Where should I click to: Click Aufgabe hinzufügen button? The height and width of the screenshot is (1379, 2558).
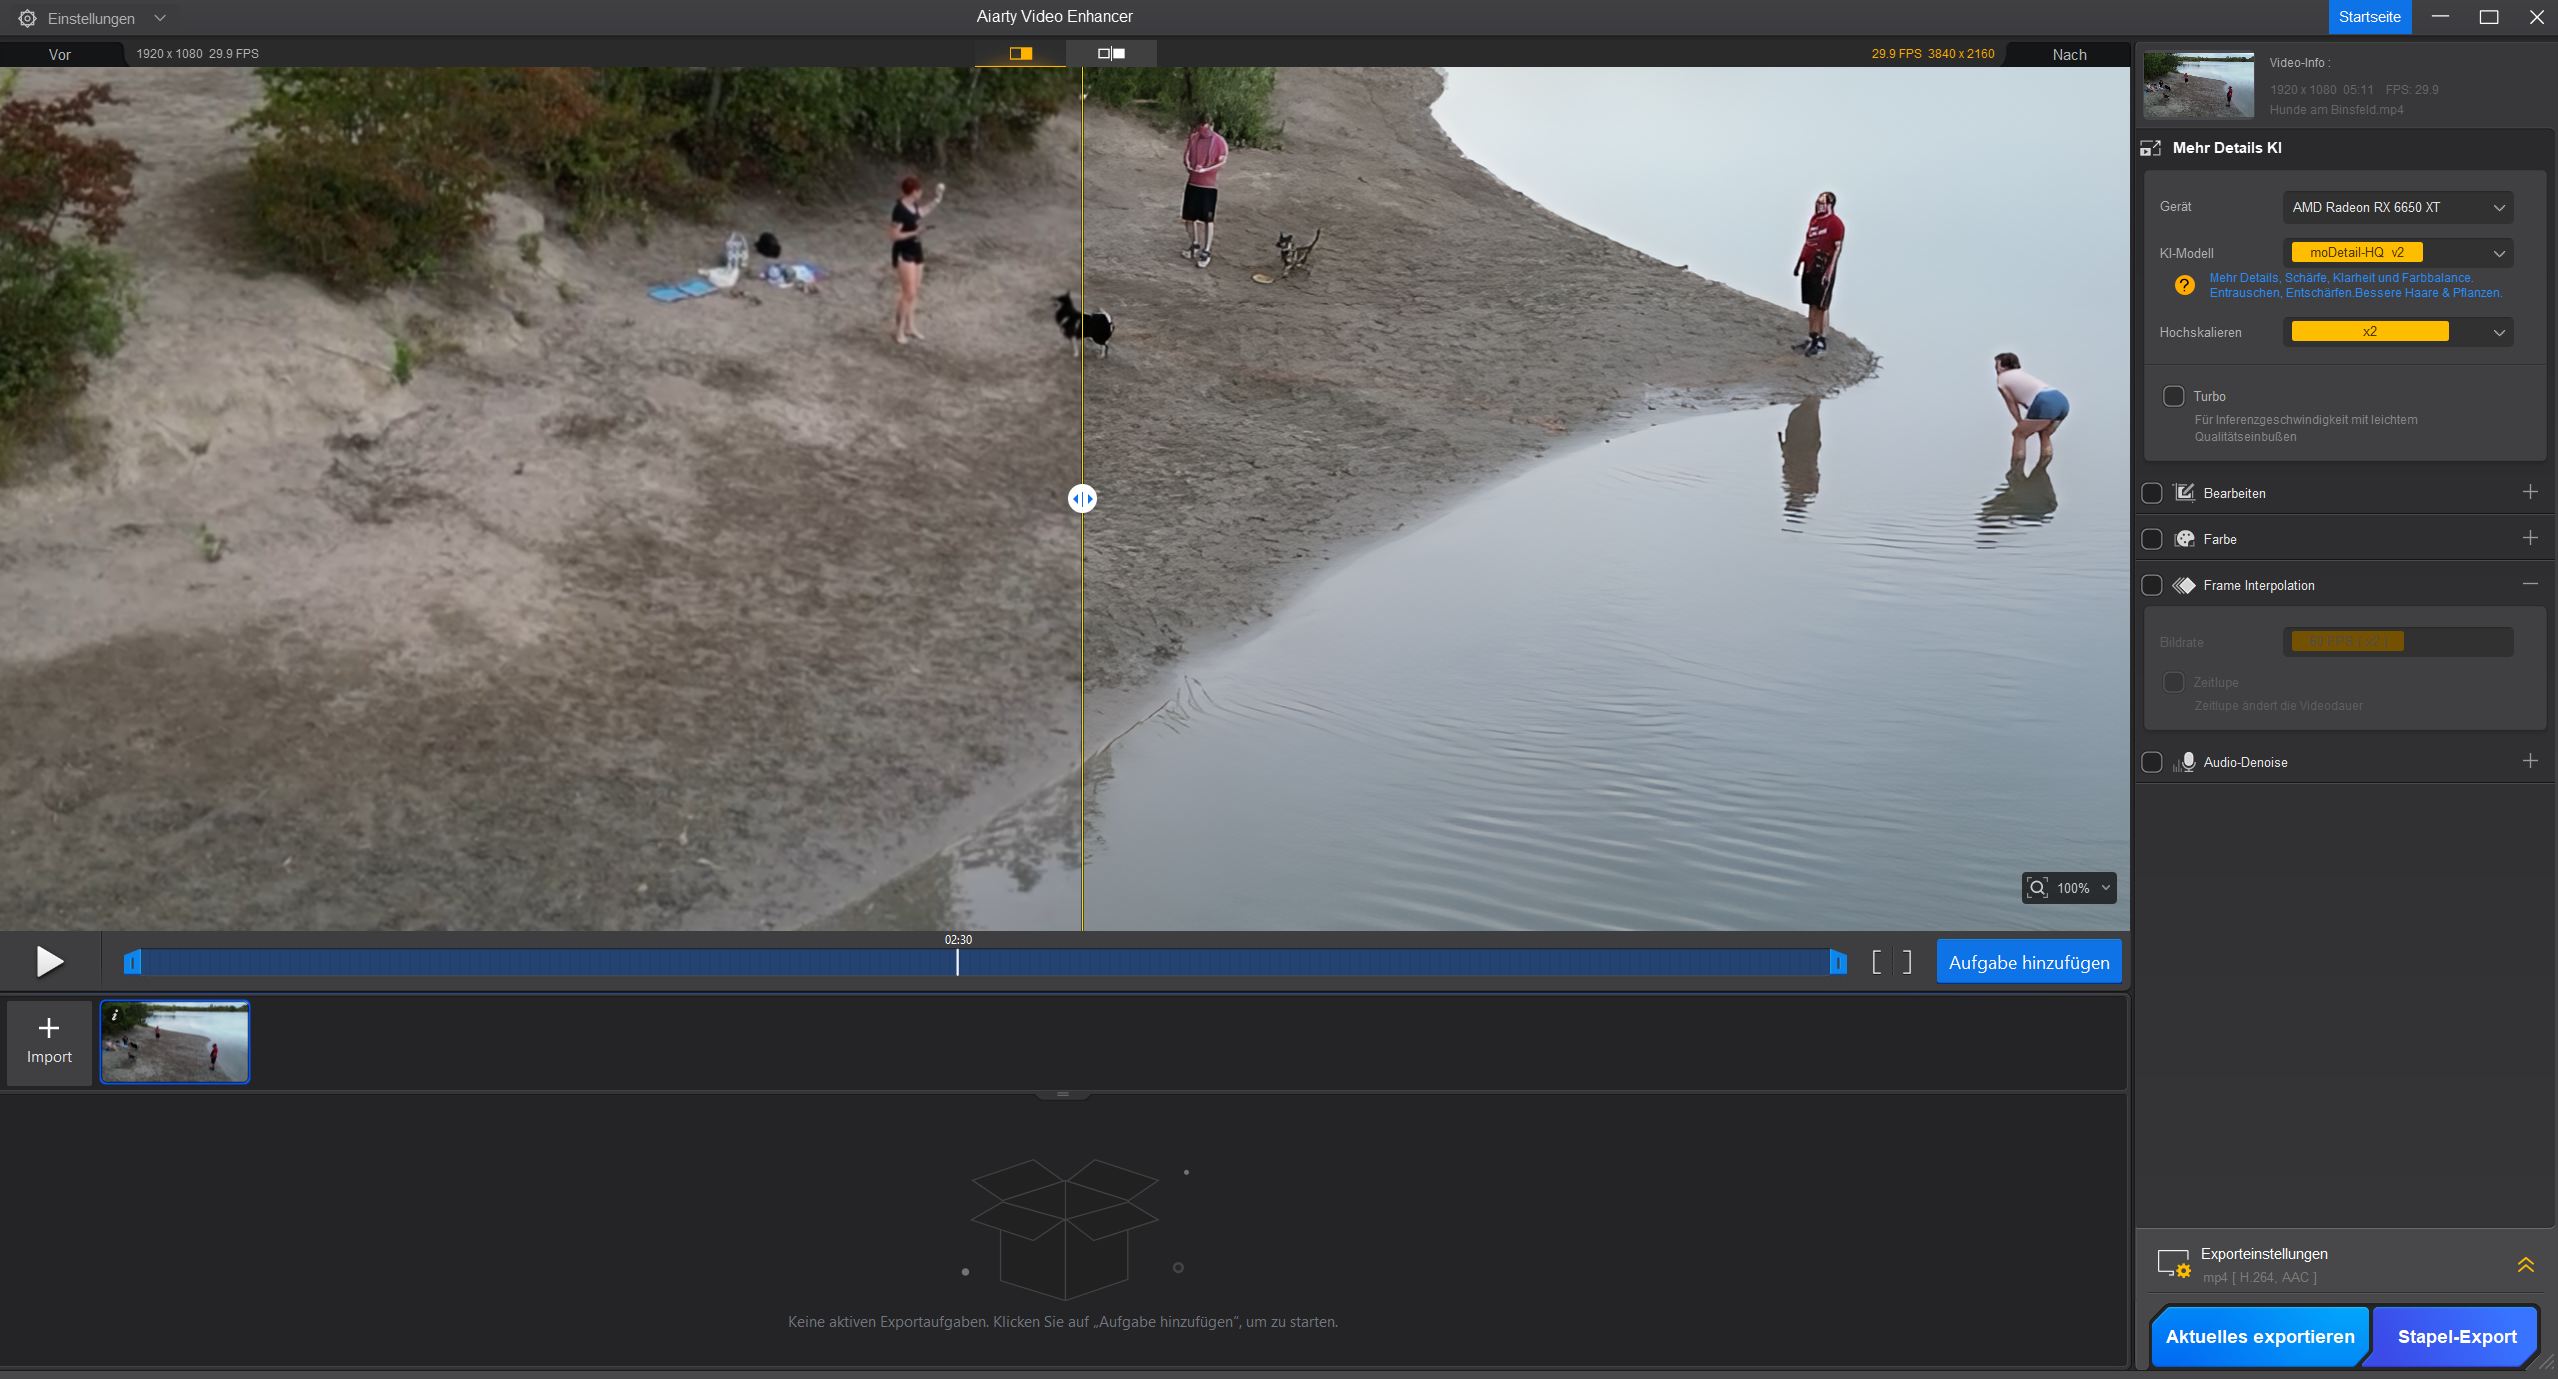pos(2028,962)
